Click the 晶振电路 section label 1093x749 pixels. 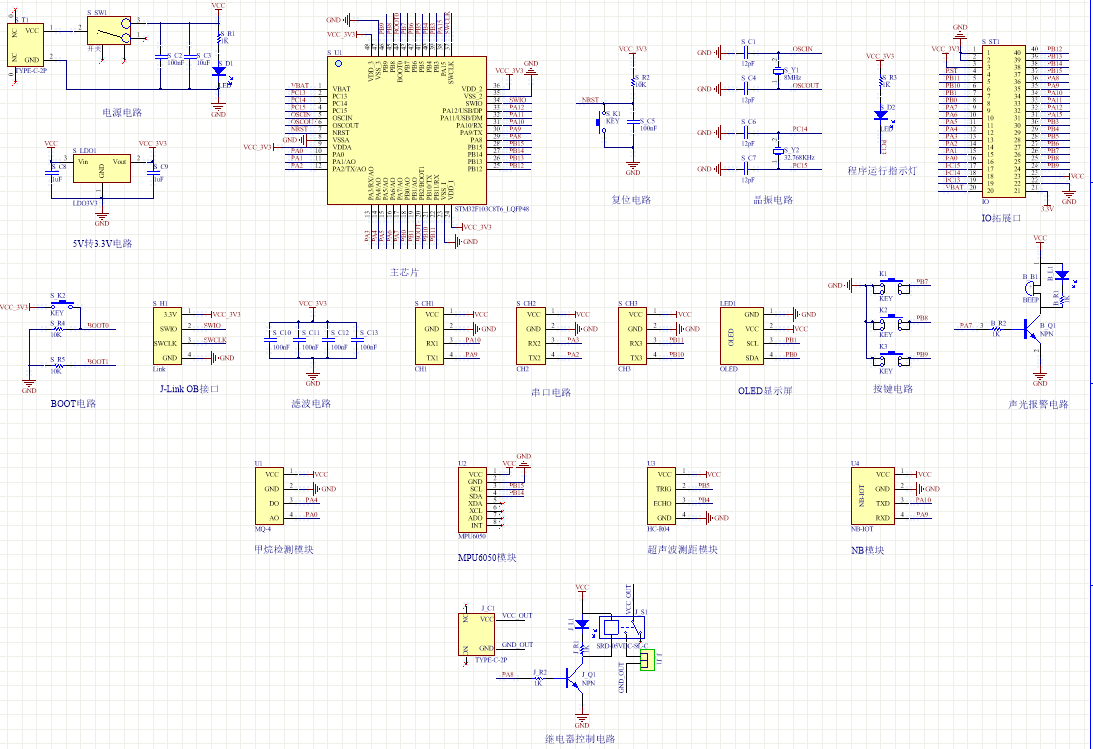click(774, 199)
